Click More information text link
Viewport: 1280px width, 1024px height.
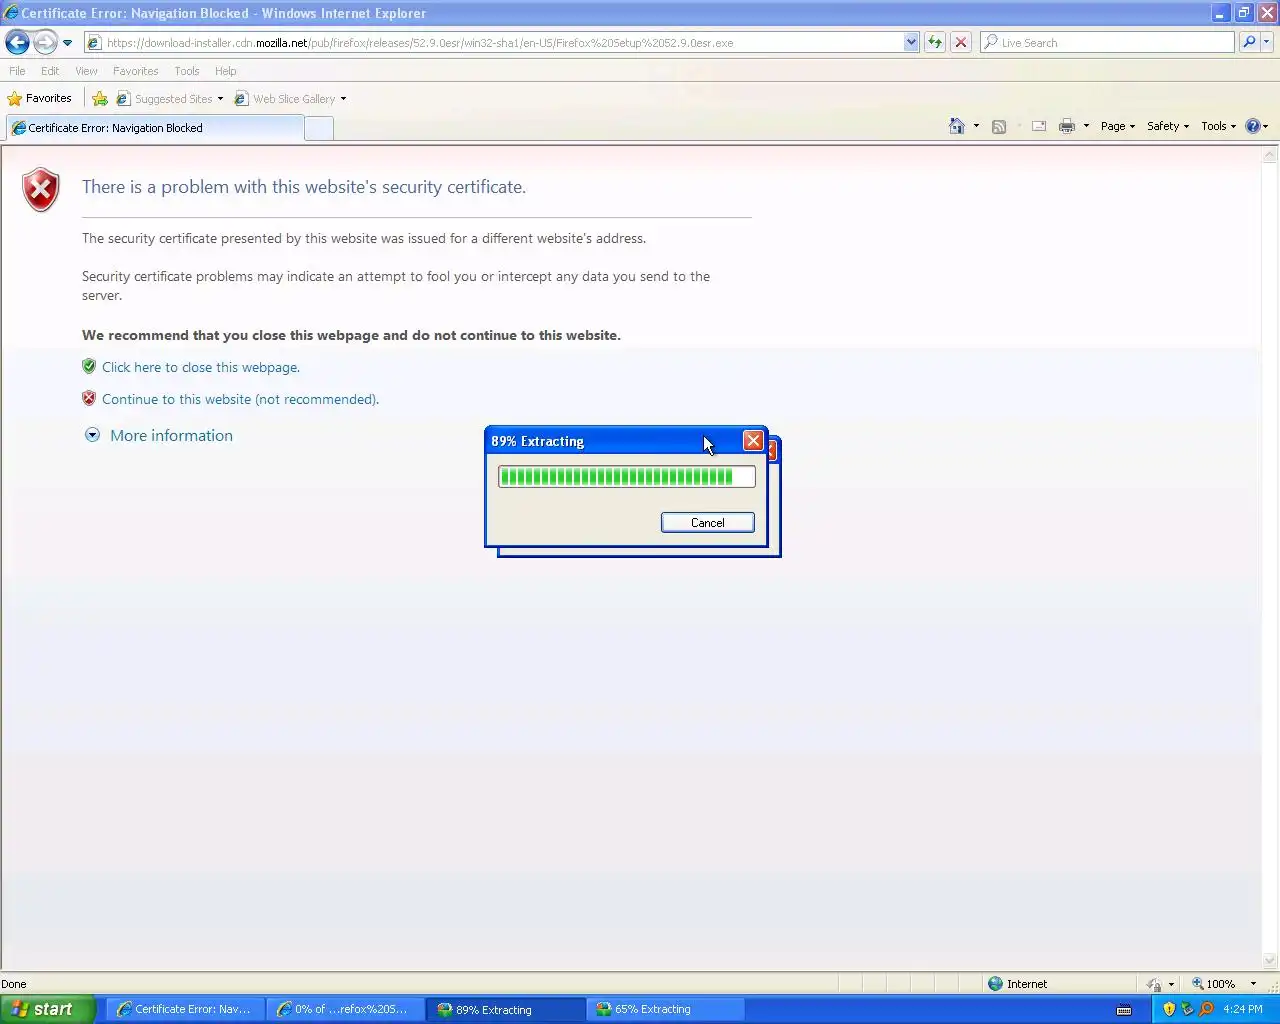click(171, 435)
